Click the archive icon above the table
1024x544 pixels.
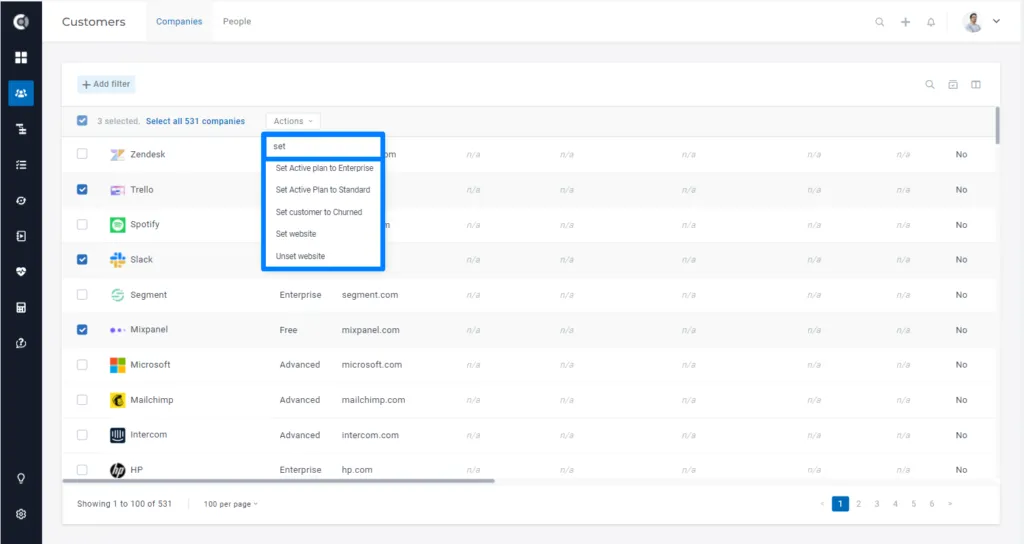click(953, 84)
